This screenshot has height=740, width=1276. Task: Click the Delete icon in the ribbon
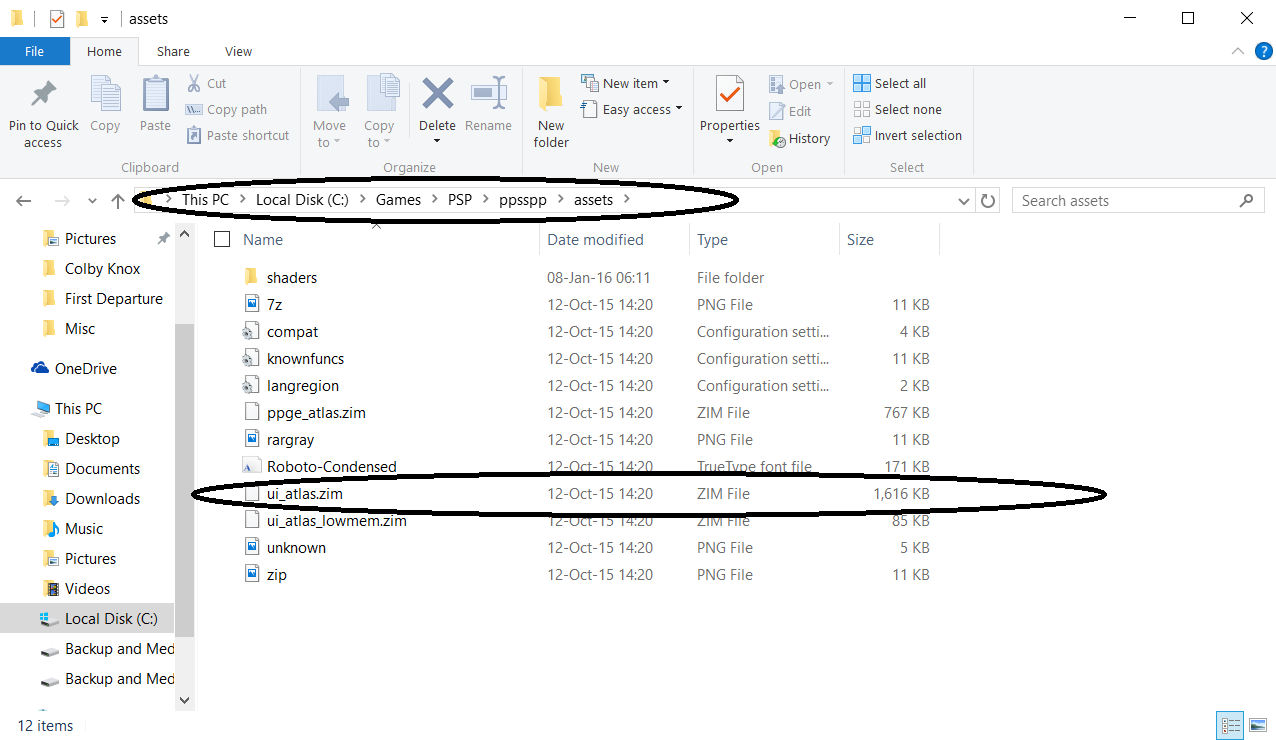coord(437,96)
